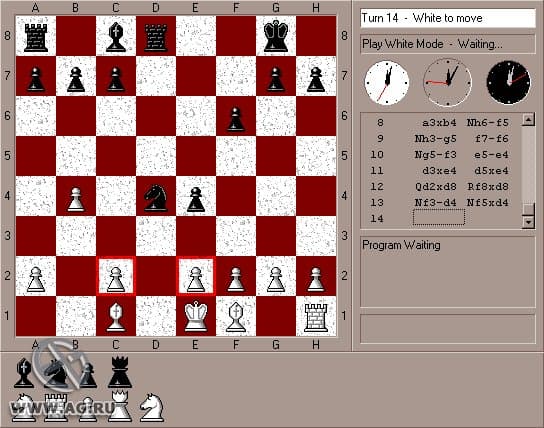Image resolution: width=544 pixels, height=428 pixels.
Task: Select the black pawn on h7
Action: click(316, 79)
